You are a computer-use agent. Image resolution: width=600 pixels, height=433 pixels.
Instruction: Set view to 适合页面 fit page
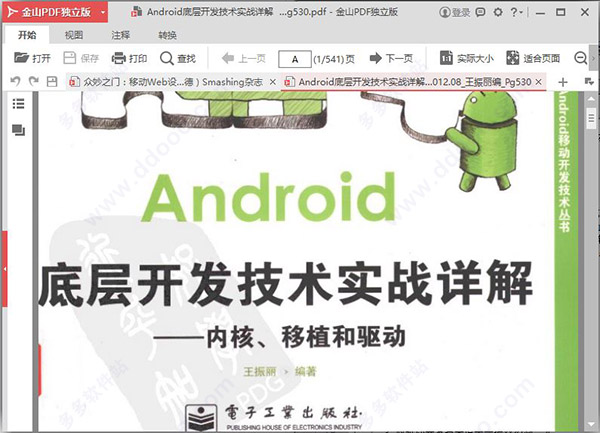pos(533,58)
